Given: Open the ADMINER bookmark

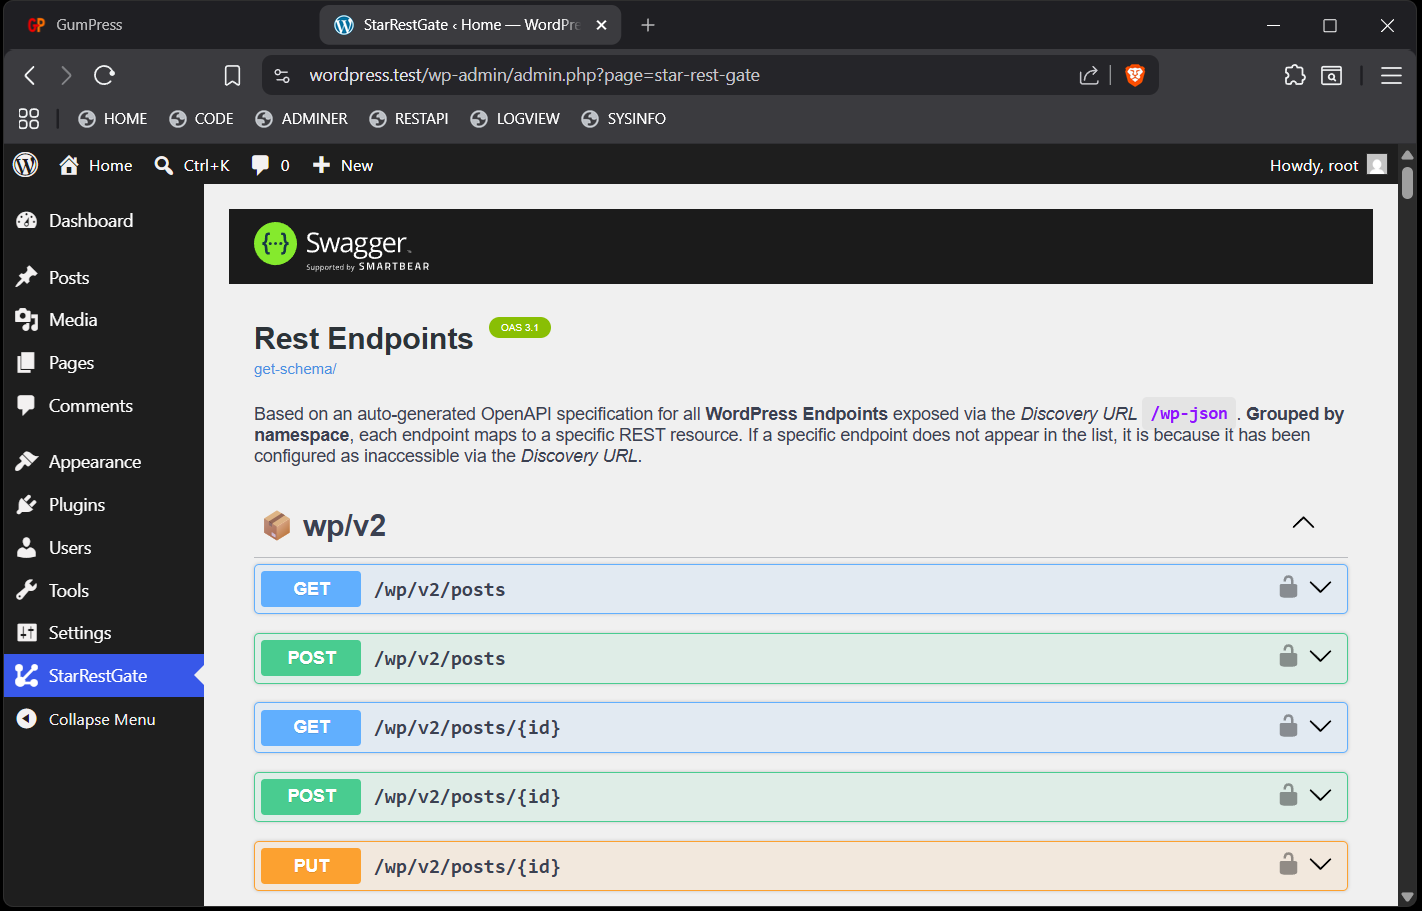Looking at the screenshot, I should point(301,119).
